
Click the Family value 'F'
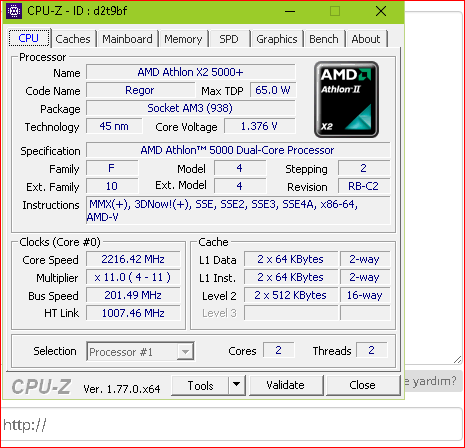tap(112, 168)
